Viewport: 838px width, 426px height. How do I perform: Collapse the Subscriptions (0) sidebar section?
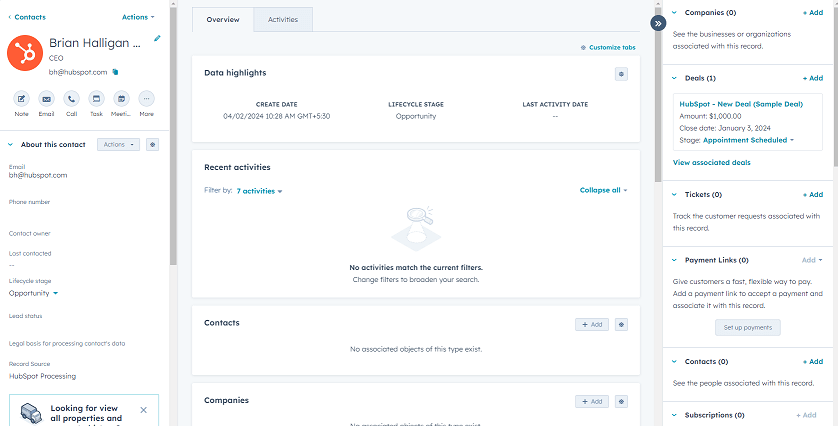tap(674, 415)
